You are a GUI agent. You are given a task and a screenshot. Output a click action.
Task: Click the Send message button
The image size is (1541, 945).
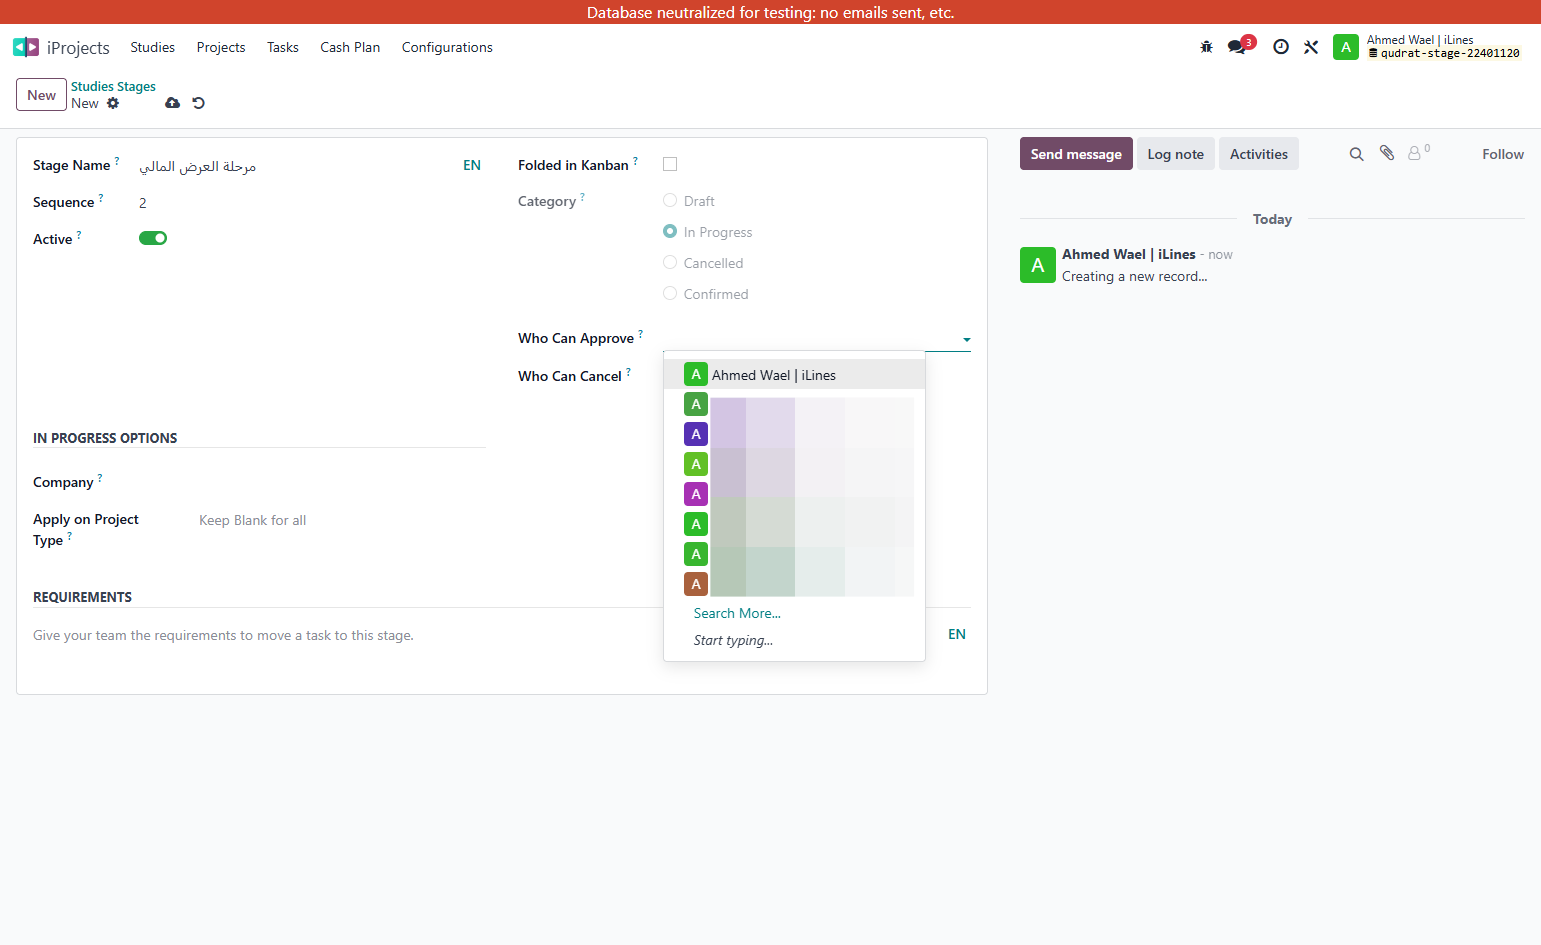click(x=1076, y=154)
